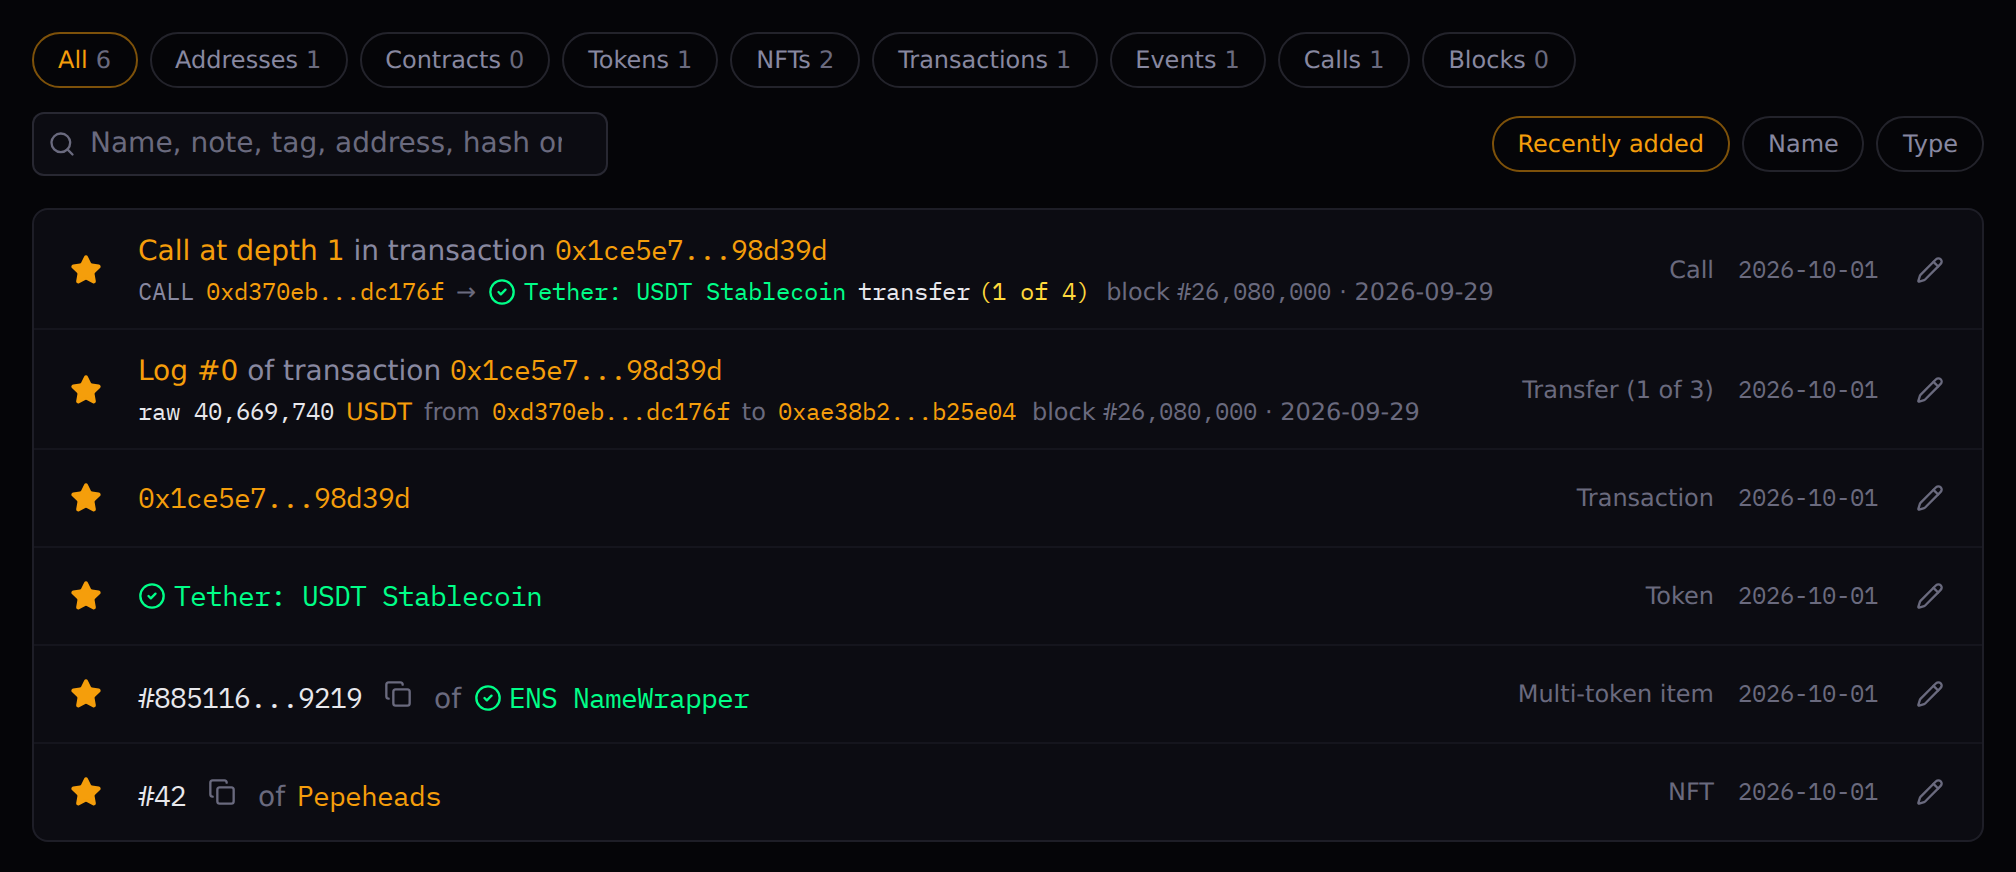Image resolution: width=2016 pixels, height=872 pixels.
Task: Click verified badge on Tether token row
Action: point(152,597)
